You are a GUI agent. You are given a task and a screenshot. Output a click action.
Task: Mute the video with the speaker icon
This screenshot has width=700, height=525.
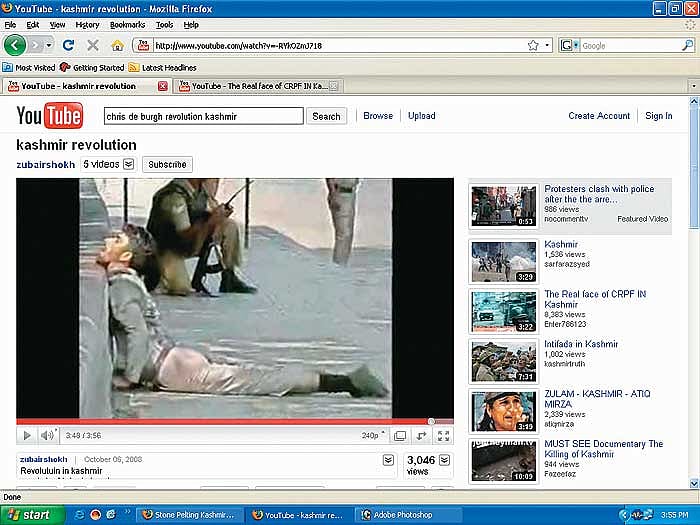[47, 436]
